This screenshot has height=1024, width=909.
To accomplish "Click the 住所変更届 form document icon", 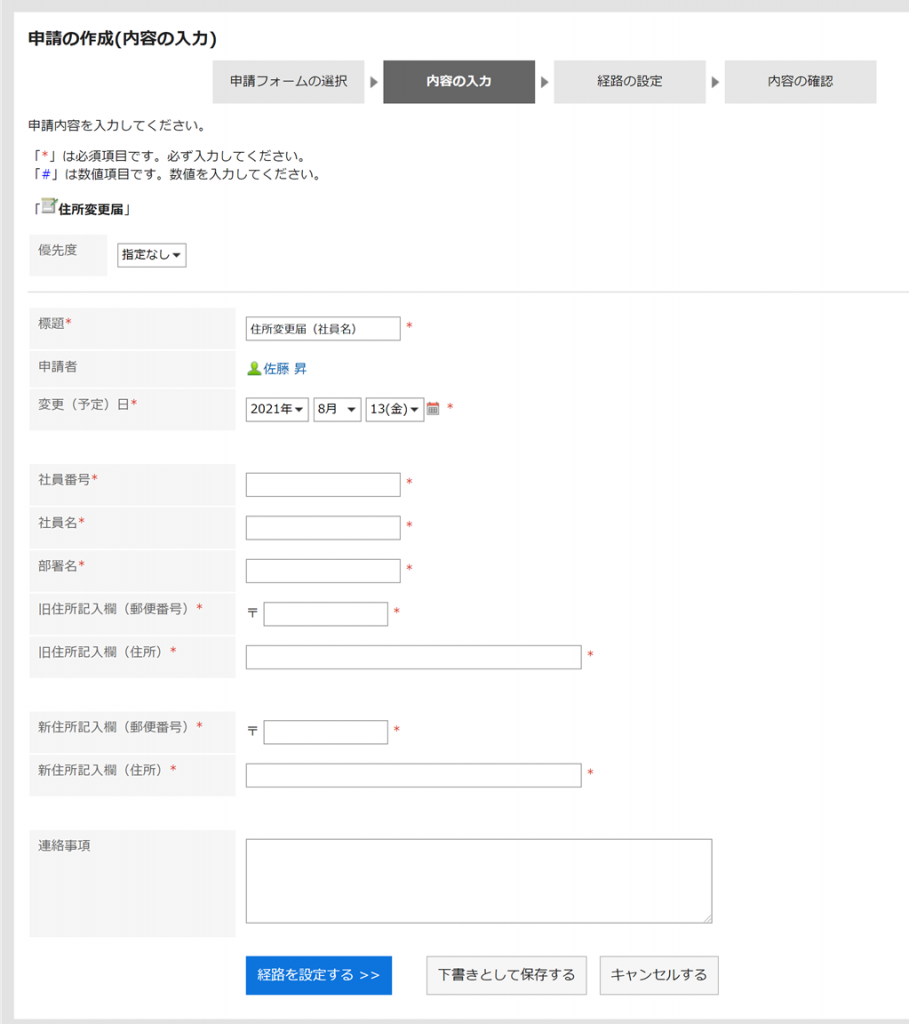I will click(x=49, y=206).
